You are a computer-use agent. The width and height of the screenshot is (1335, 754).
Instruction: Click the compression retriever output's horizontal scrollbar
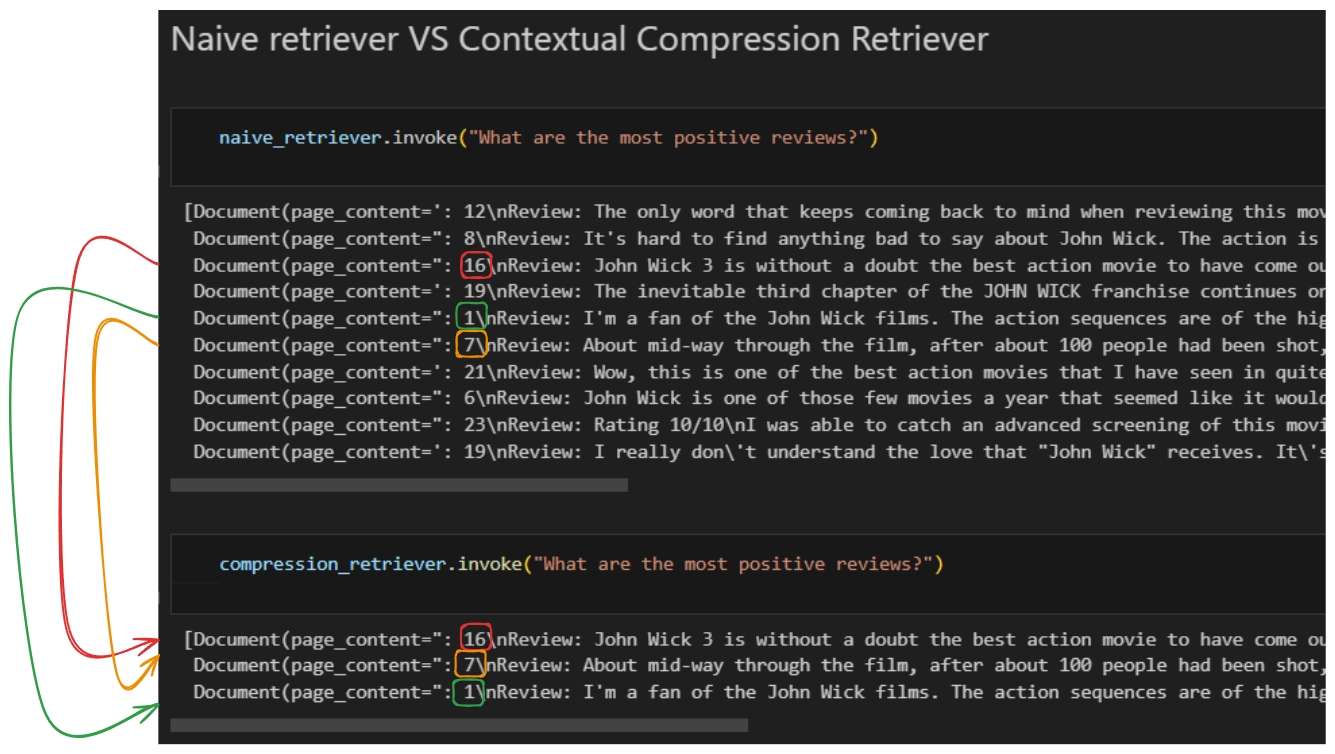(x=459, y=725)
